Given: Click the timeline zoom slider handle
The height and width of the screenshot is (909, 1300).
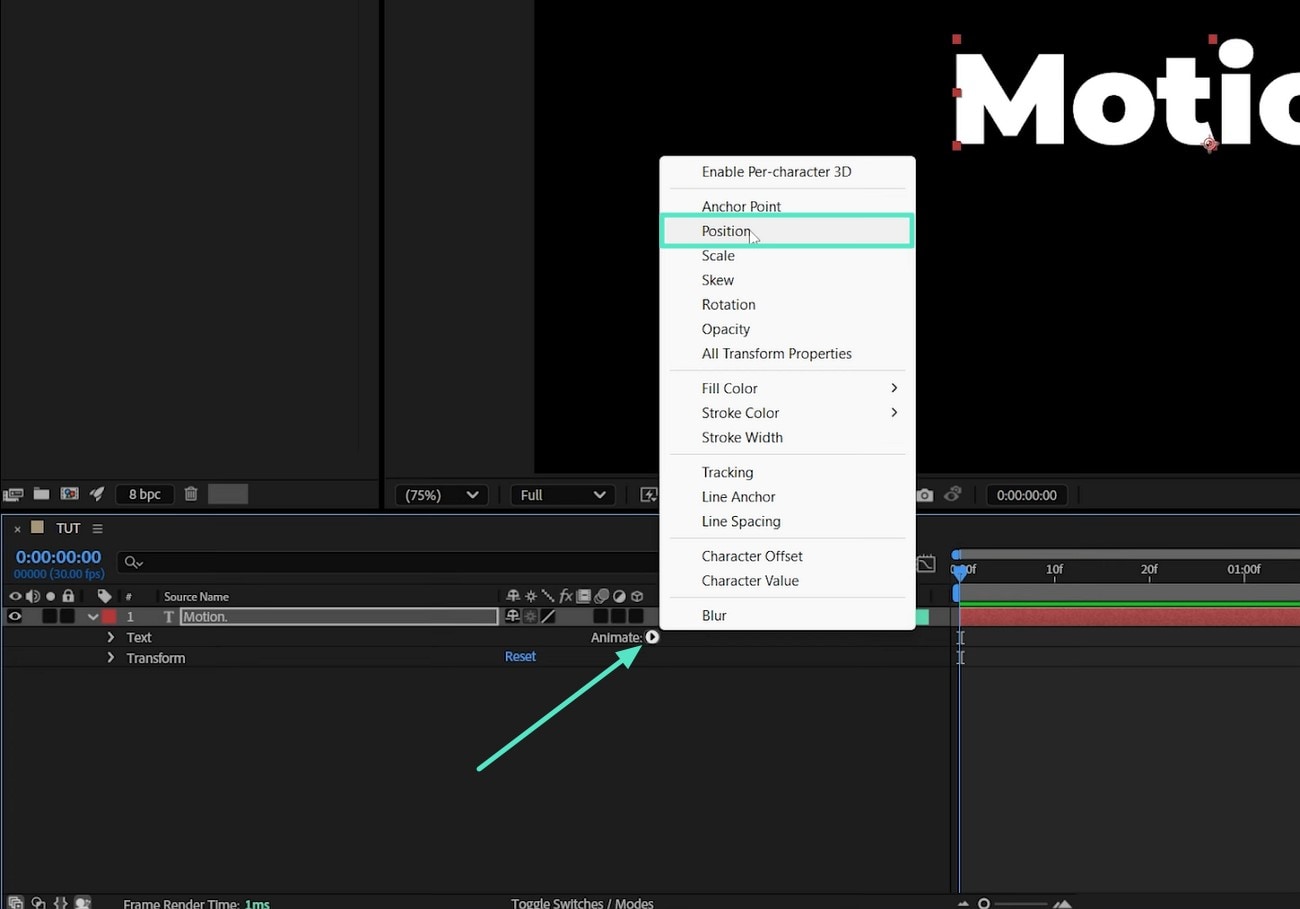Looking at the screenshot, I should (984, 903).
